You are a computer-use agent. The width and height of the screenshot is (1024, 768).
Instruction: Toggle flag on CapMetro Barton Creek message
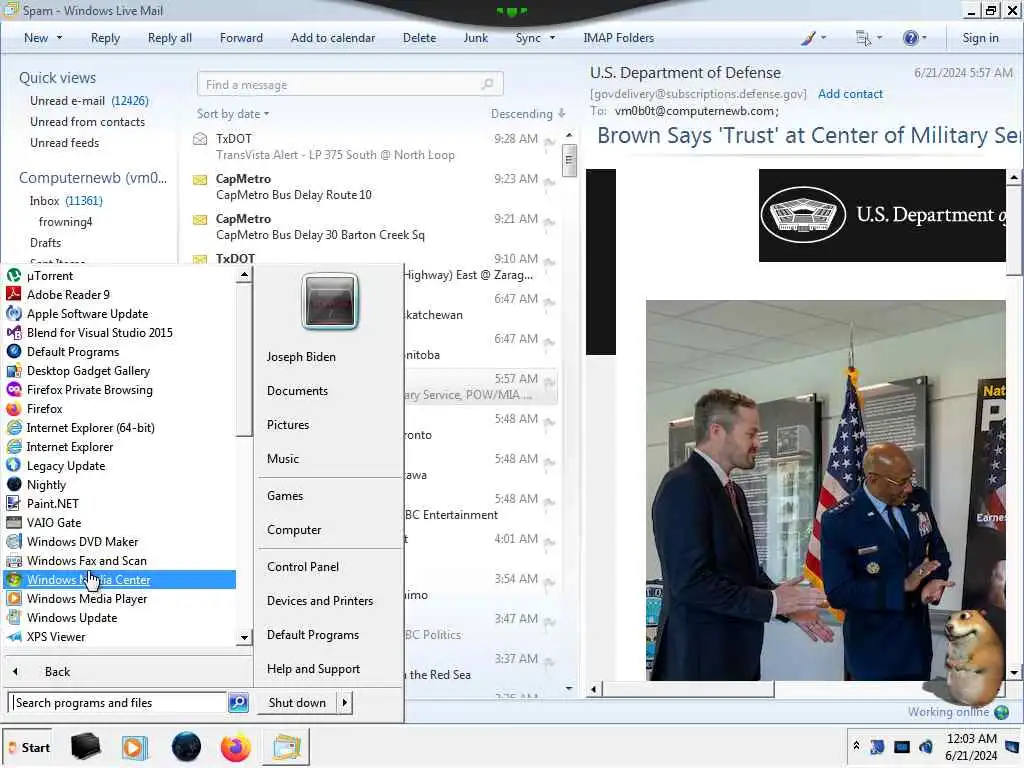(x=549, y=222)
